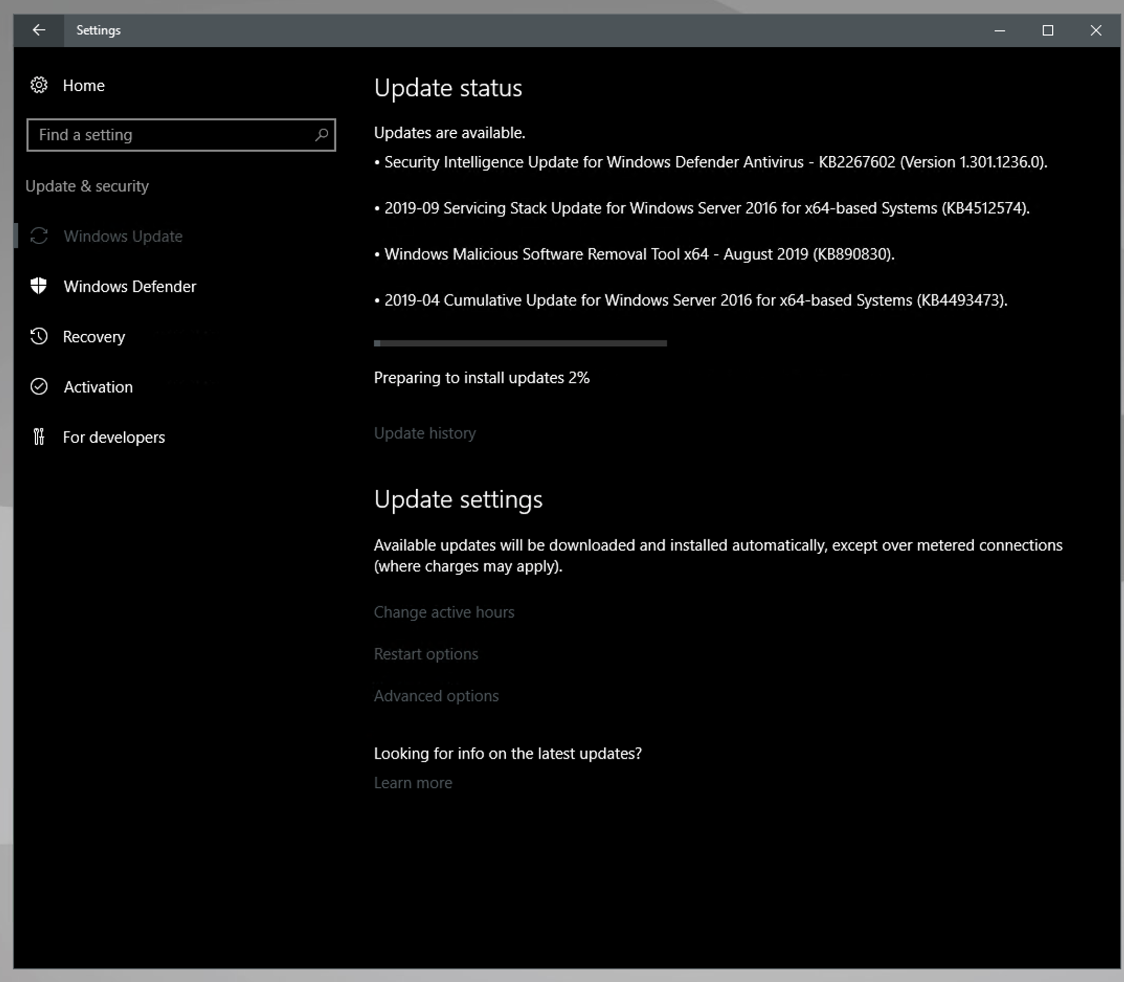
Task: Click the Windows Update refresh icon
Action: click(x=39, y=236)
